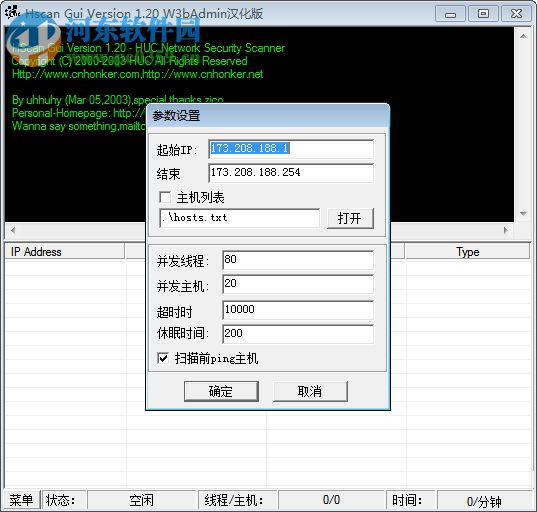Screen dimensions: 537x512
Task: Enable the 主机列表 host list checkbox
Action: coord(165,197)
